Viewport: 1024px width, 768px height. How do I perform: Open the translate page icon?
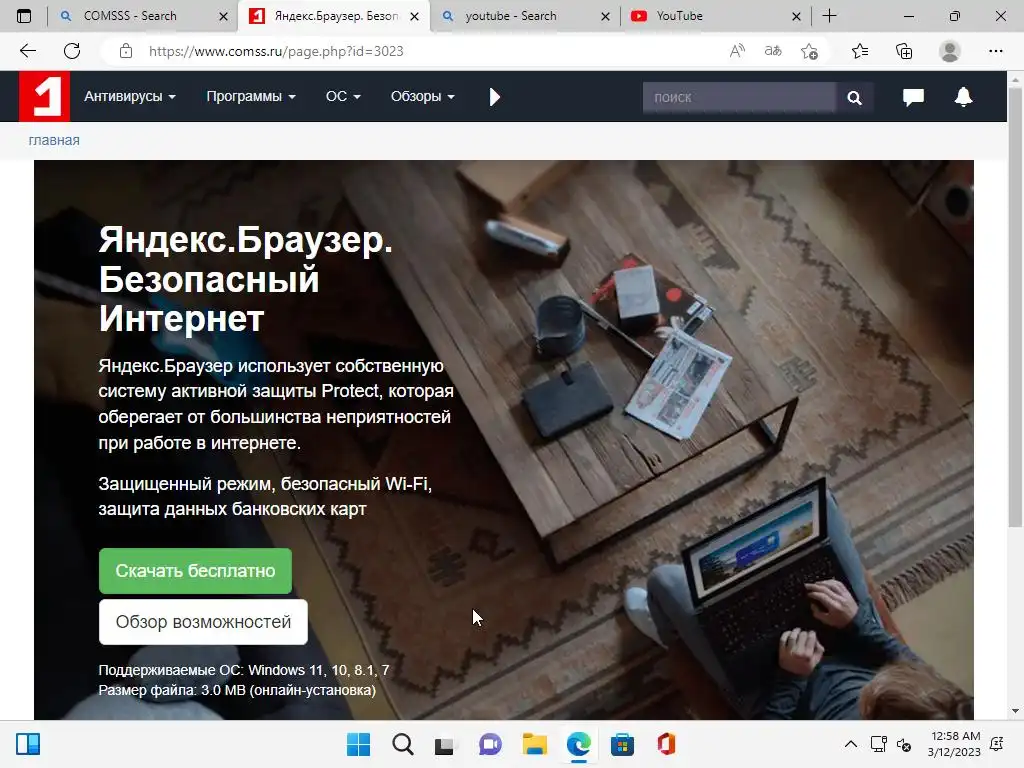coord(773,51)
